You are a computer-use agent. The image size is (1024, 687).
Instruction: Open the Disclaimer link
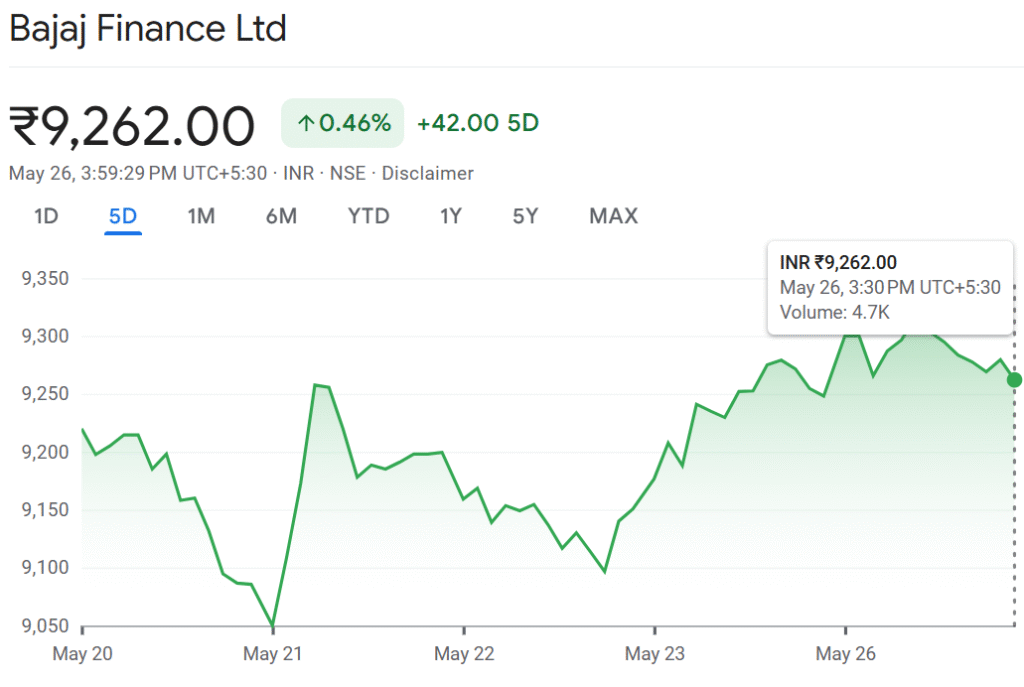tap(427, 173)
